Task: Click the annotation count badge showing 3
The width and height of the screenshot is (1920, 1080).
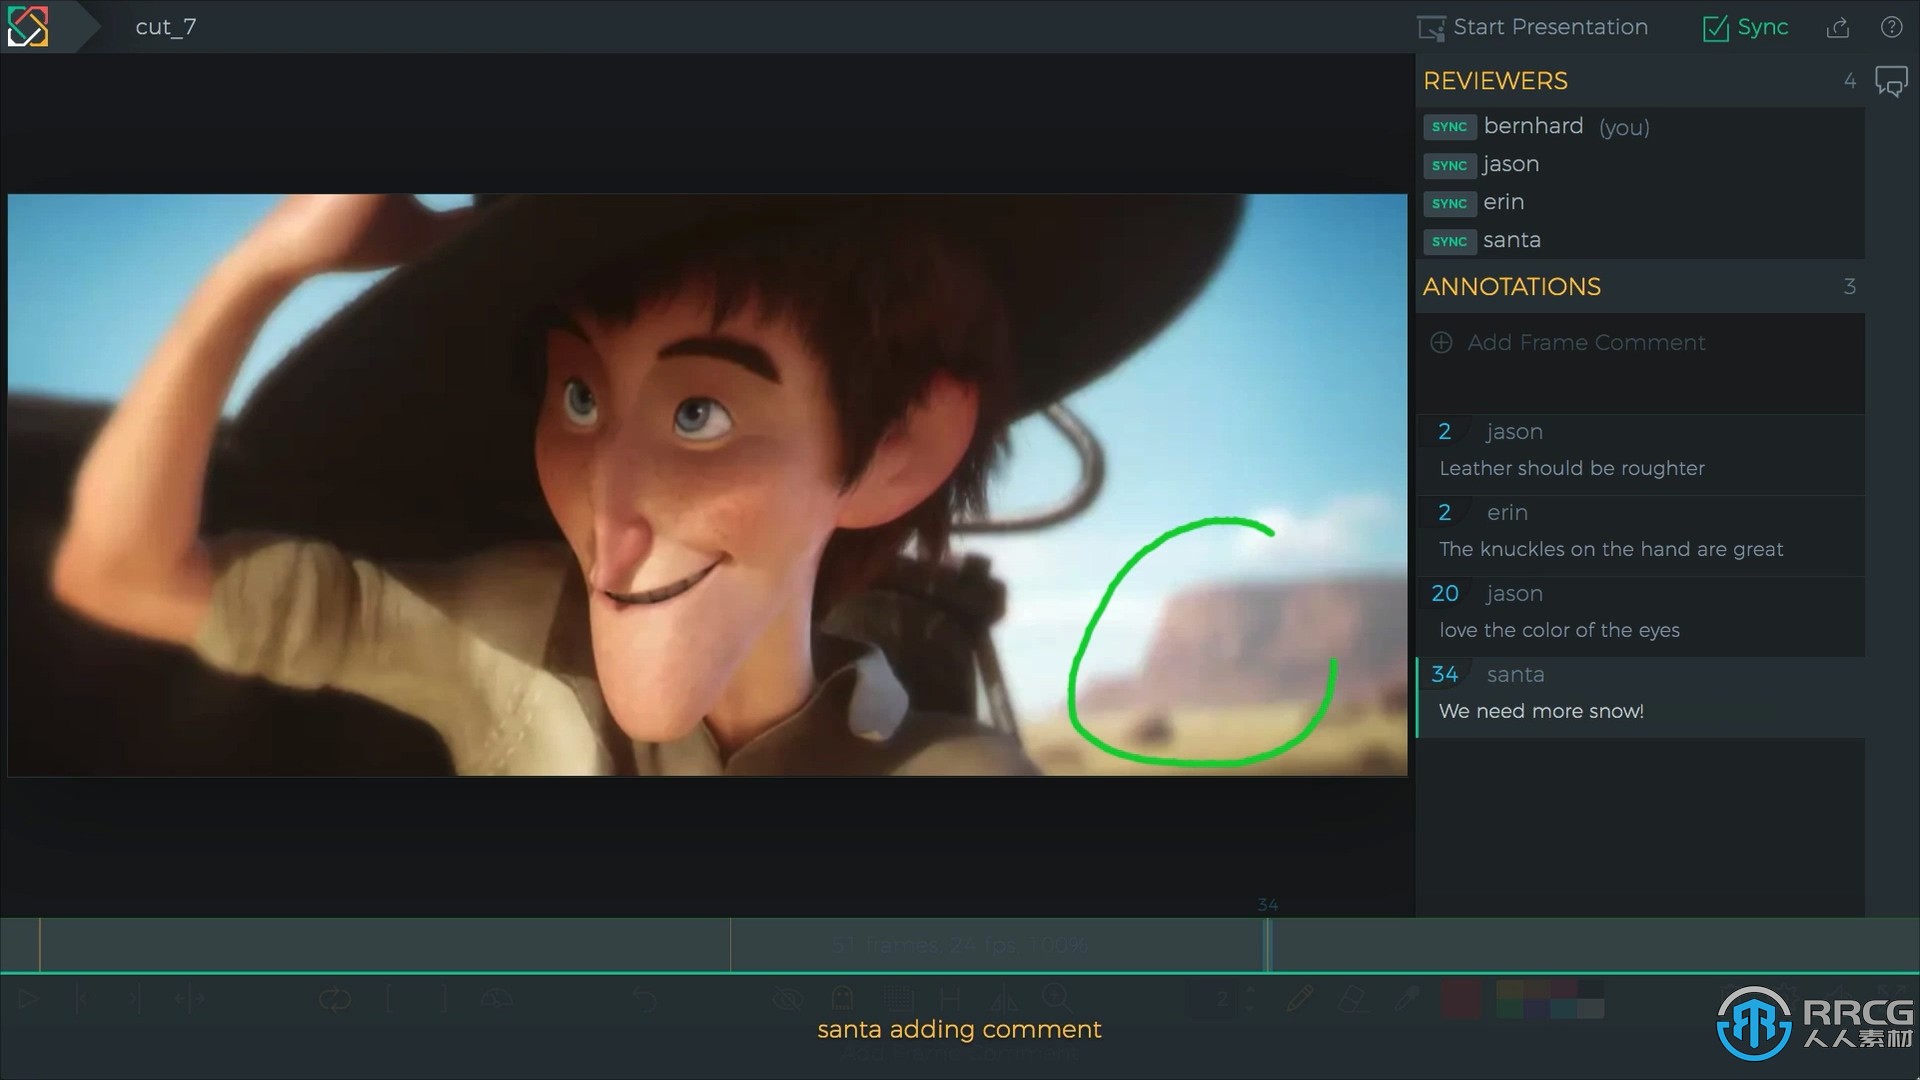Action: point(1849,287)
